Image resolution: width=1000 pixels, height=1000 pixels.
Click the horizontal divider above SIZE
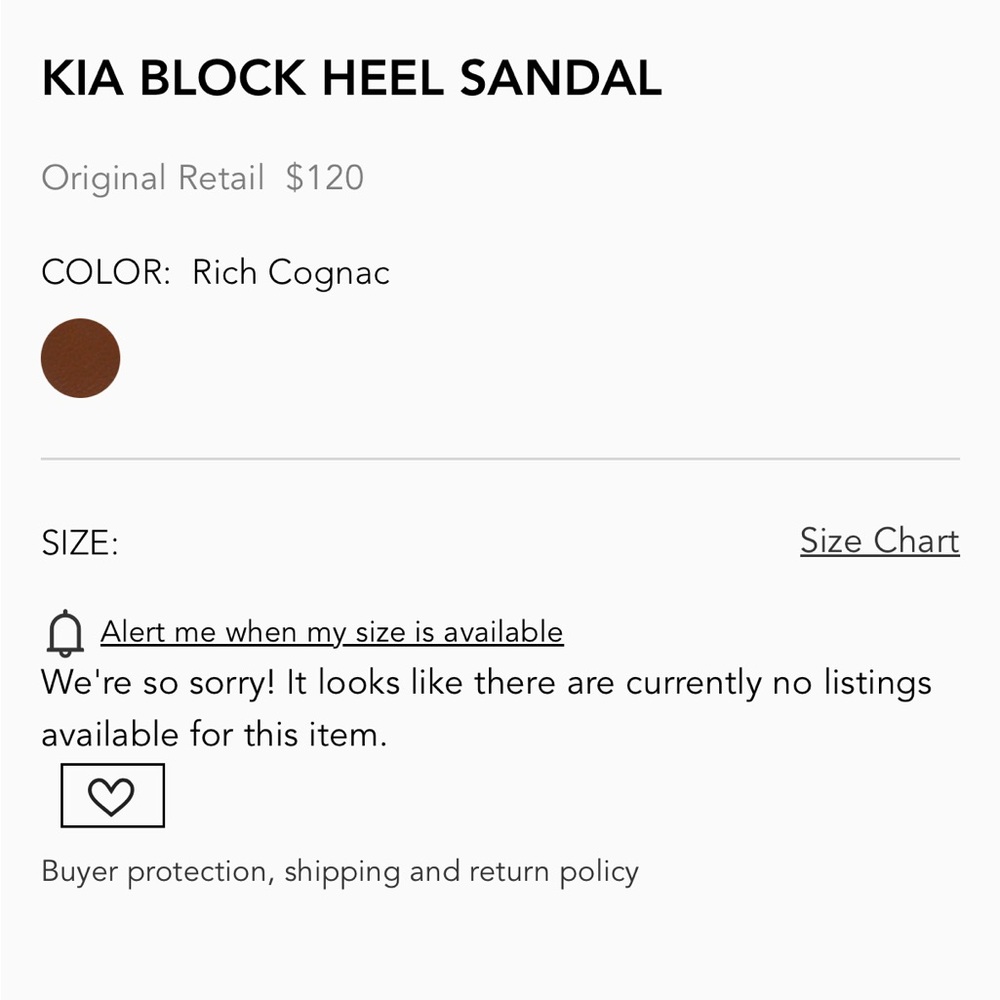click(500, 459)
